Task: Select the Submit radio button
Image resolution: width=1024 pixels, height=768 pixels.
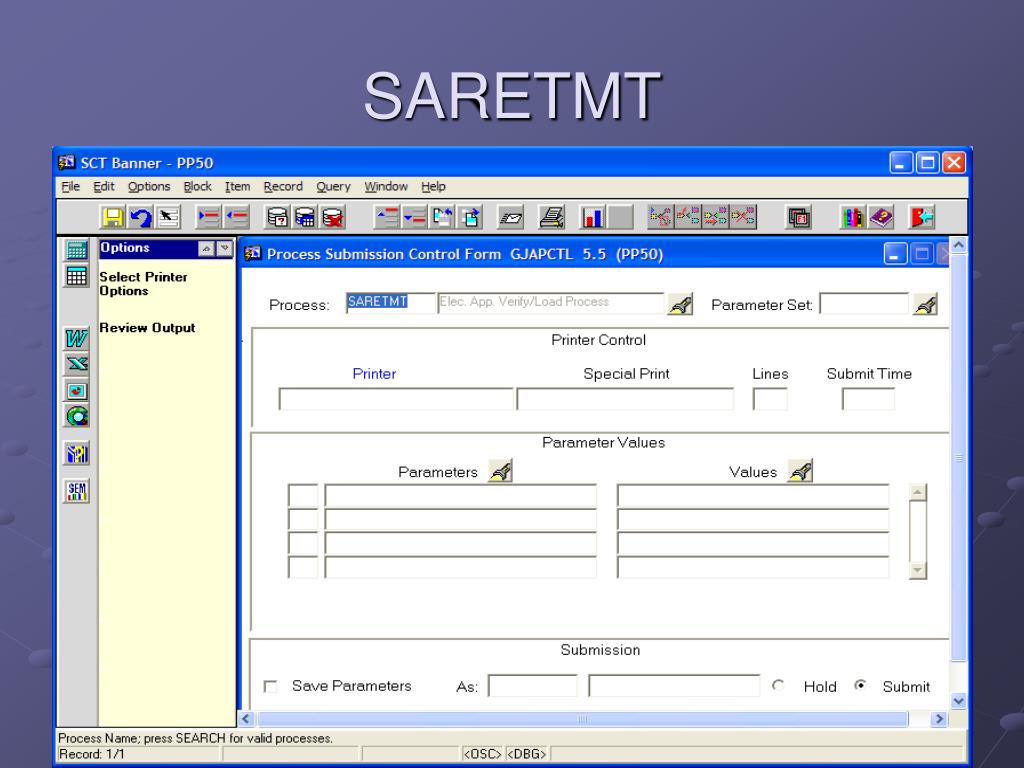Action: (x=861, y=686)
